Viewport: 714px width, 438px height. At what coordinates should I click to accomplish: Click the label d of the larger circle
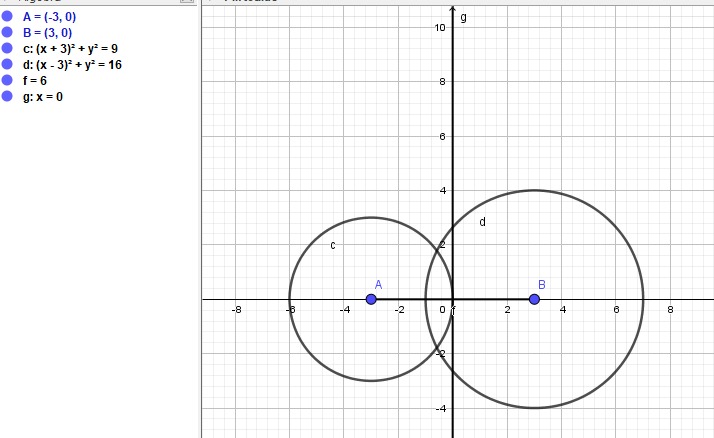click(x=482, y=222)
